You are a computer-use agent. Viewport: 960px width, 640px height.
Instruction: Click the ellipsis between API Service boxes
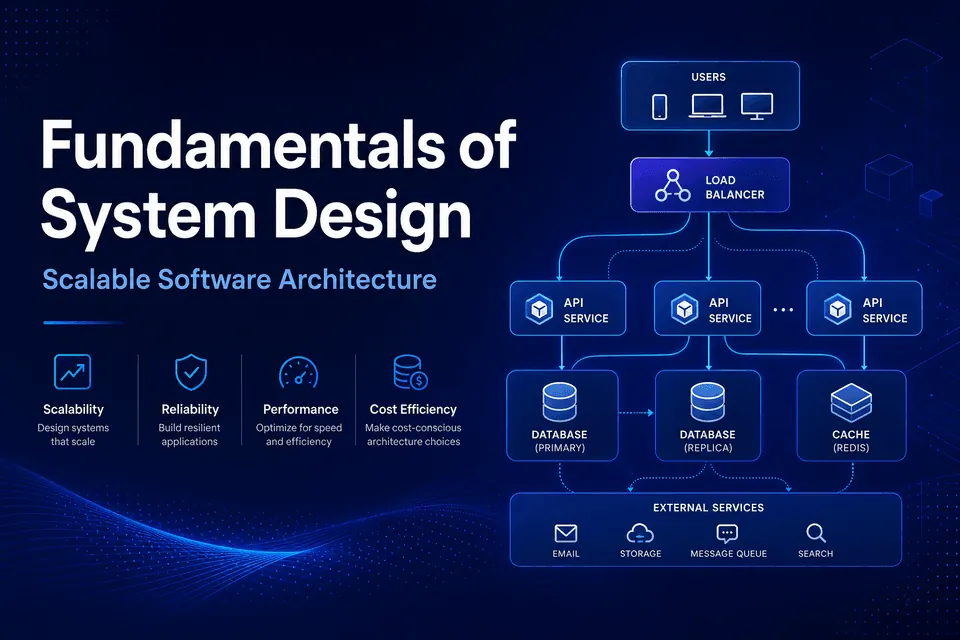pyautogui.click(x=783, y=310)
